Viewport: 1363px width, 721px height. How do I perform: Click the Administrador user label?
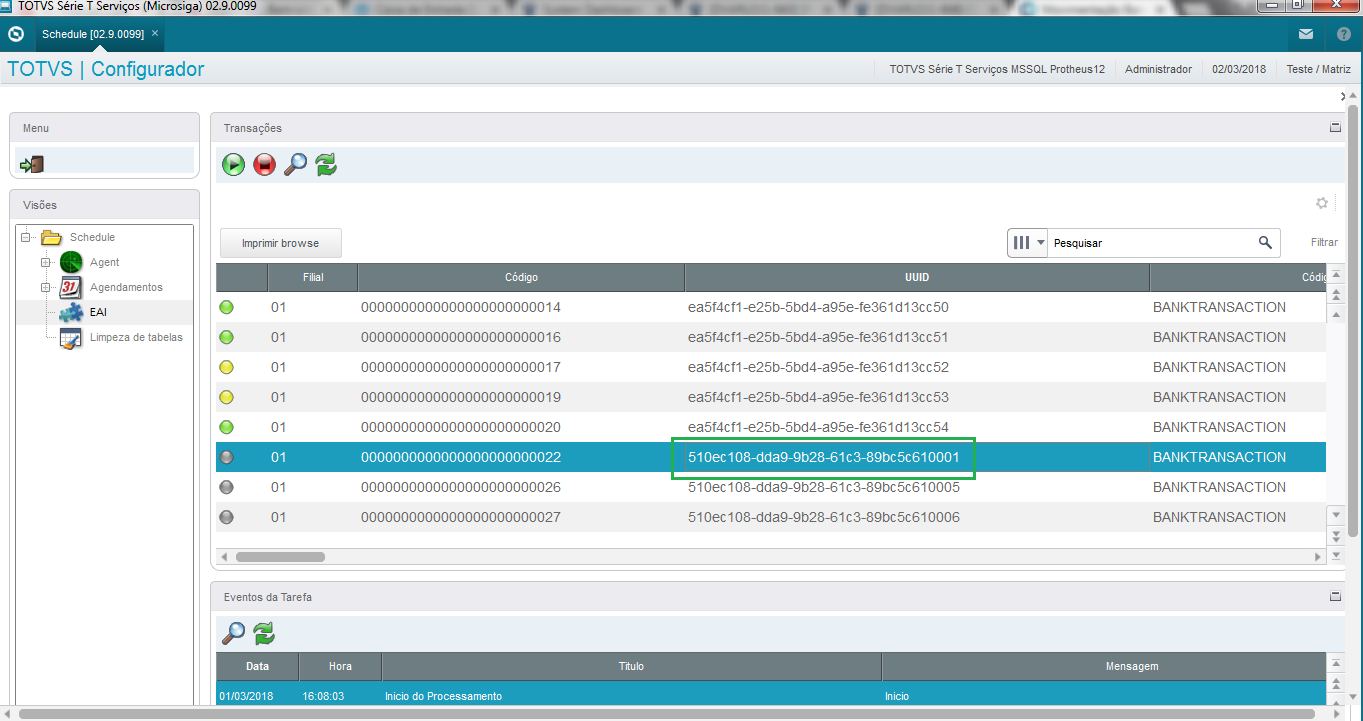tap(1158, 69)
